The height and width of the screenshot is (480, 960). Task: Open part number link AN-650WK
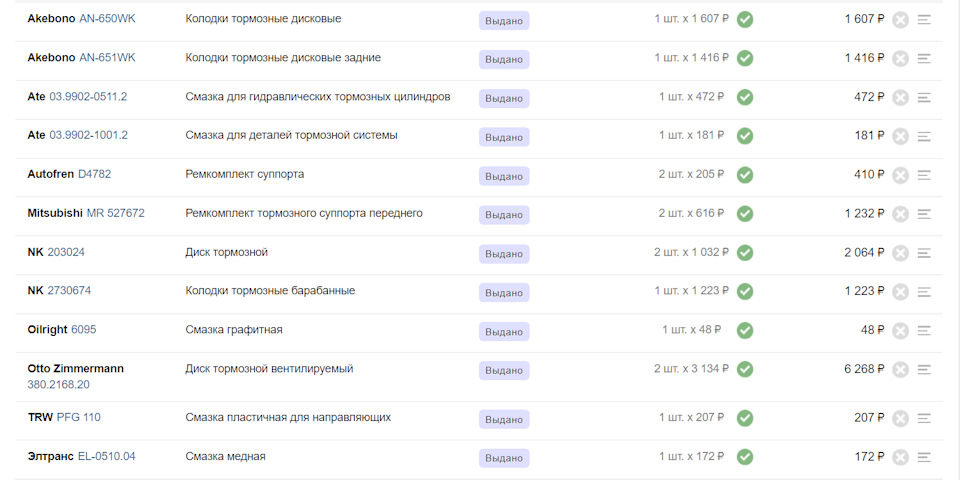click(x=107, y=18)
